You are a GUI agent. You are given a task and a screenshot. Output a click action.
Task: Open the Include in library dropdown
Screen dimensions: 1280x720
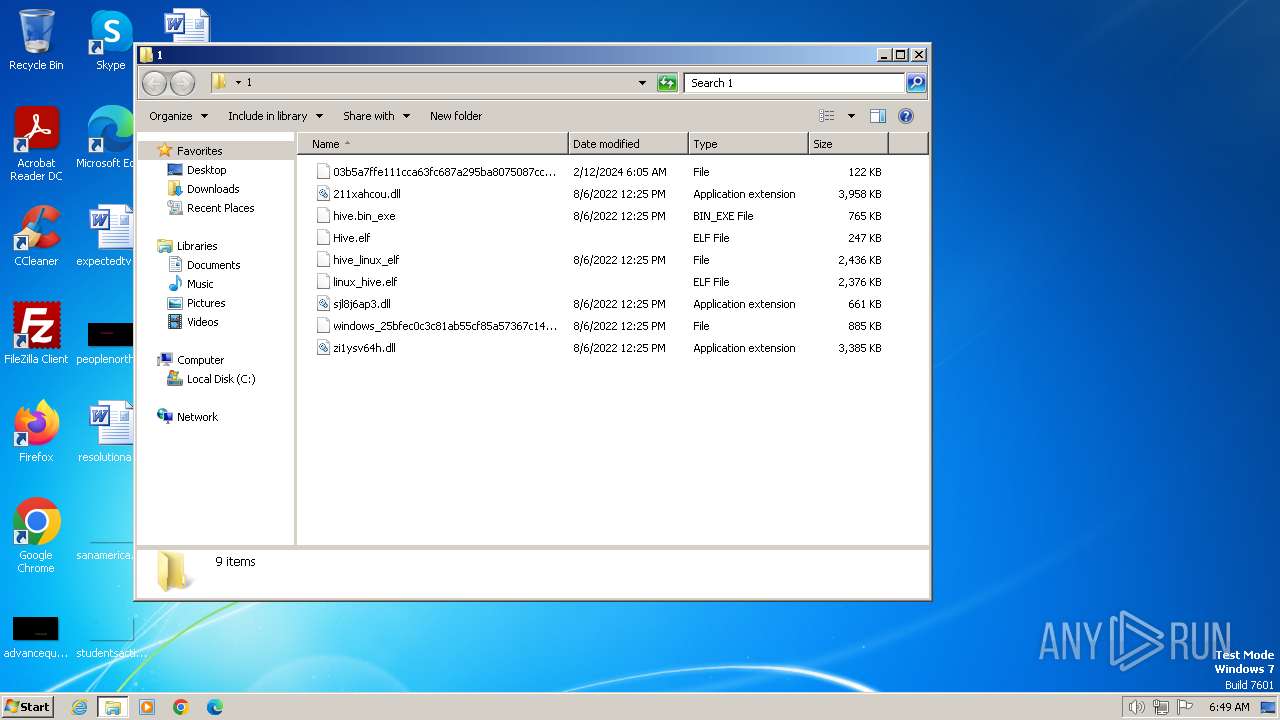[275, 116]
